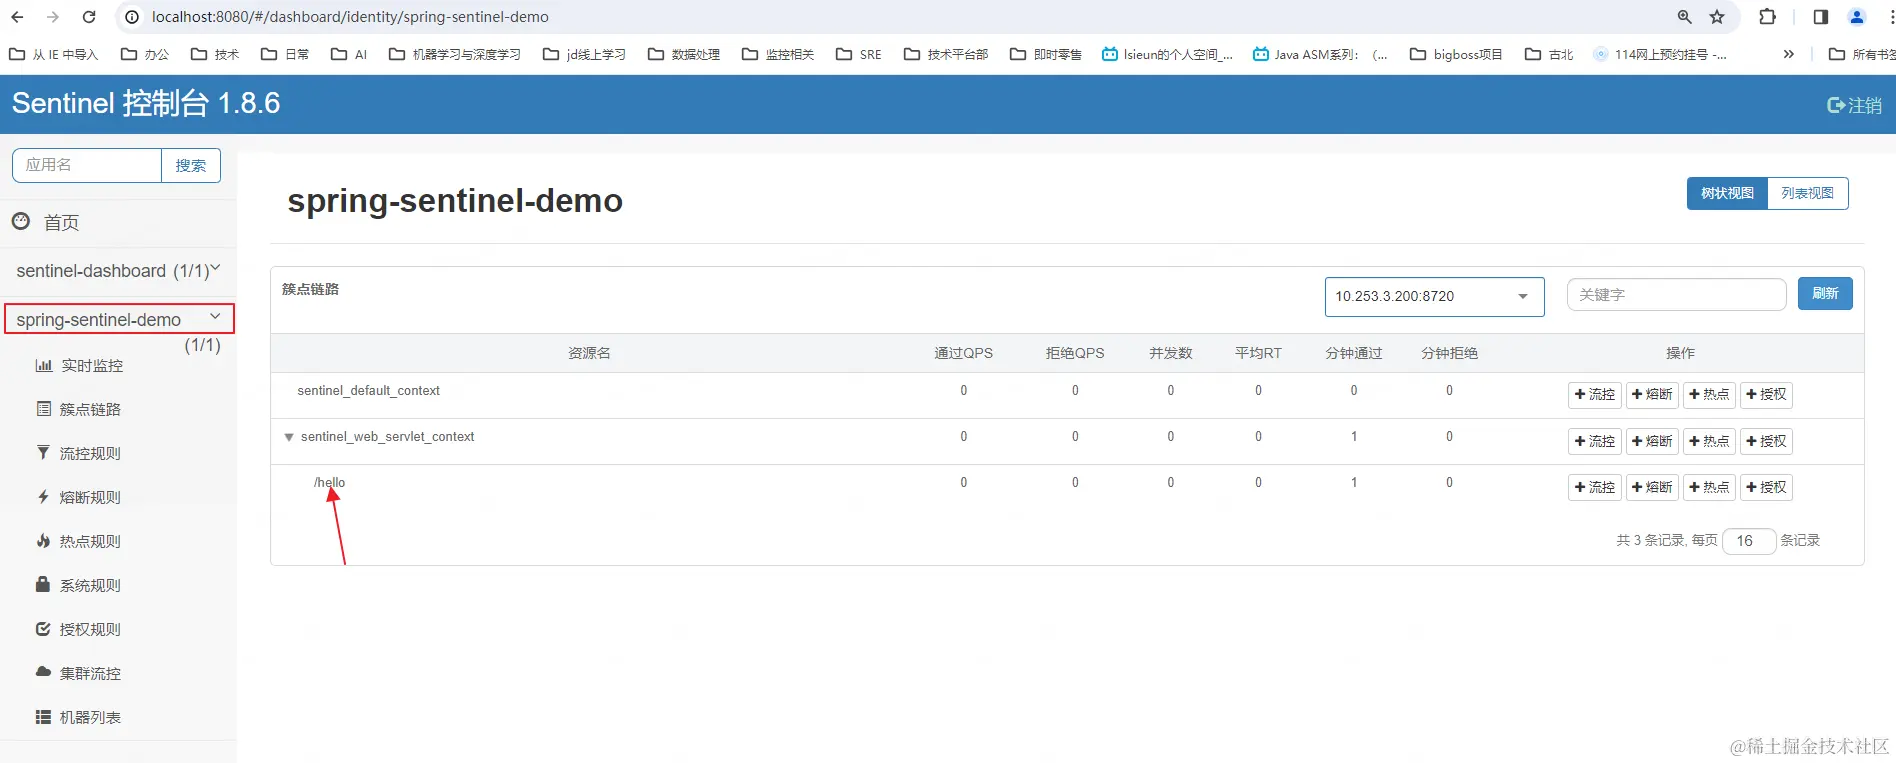Click the /hello resource name
Image resolution: width=1896 pixels, height=763 pixels.
329,482
